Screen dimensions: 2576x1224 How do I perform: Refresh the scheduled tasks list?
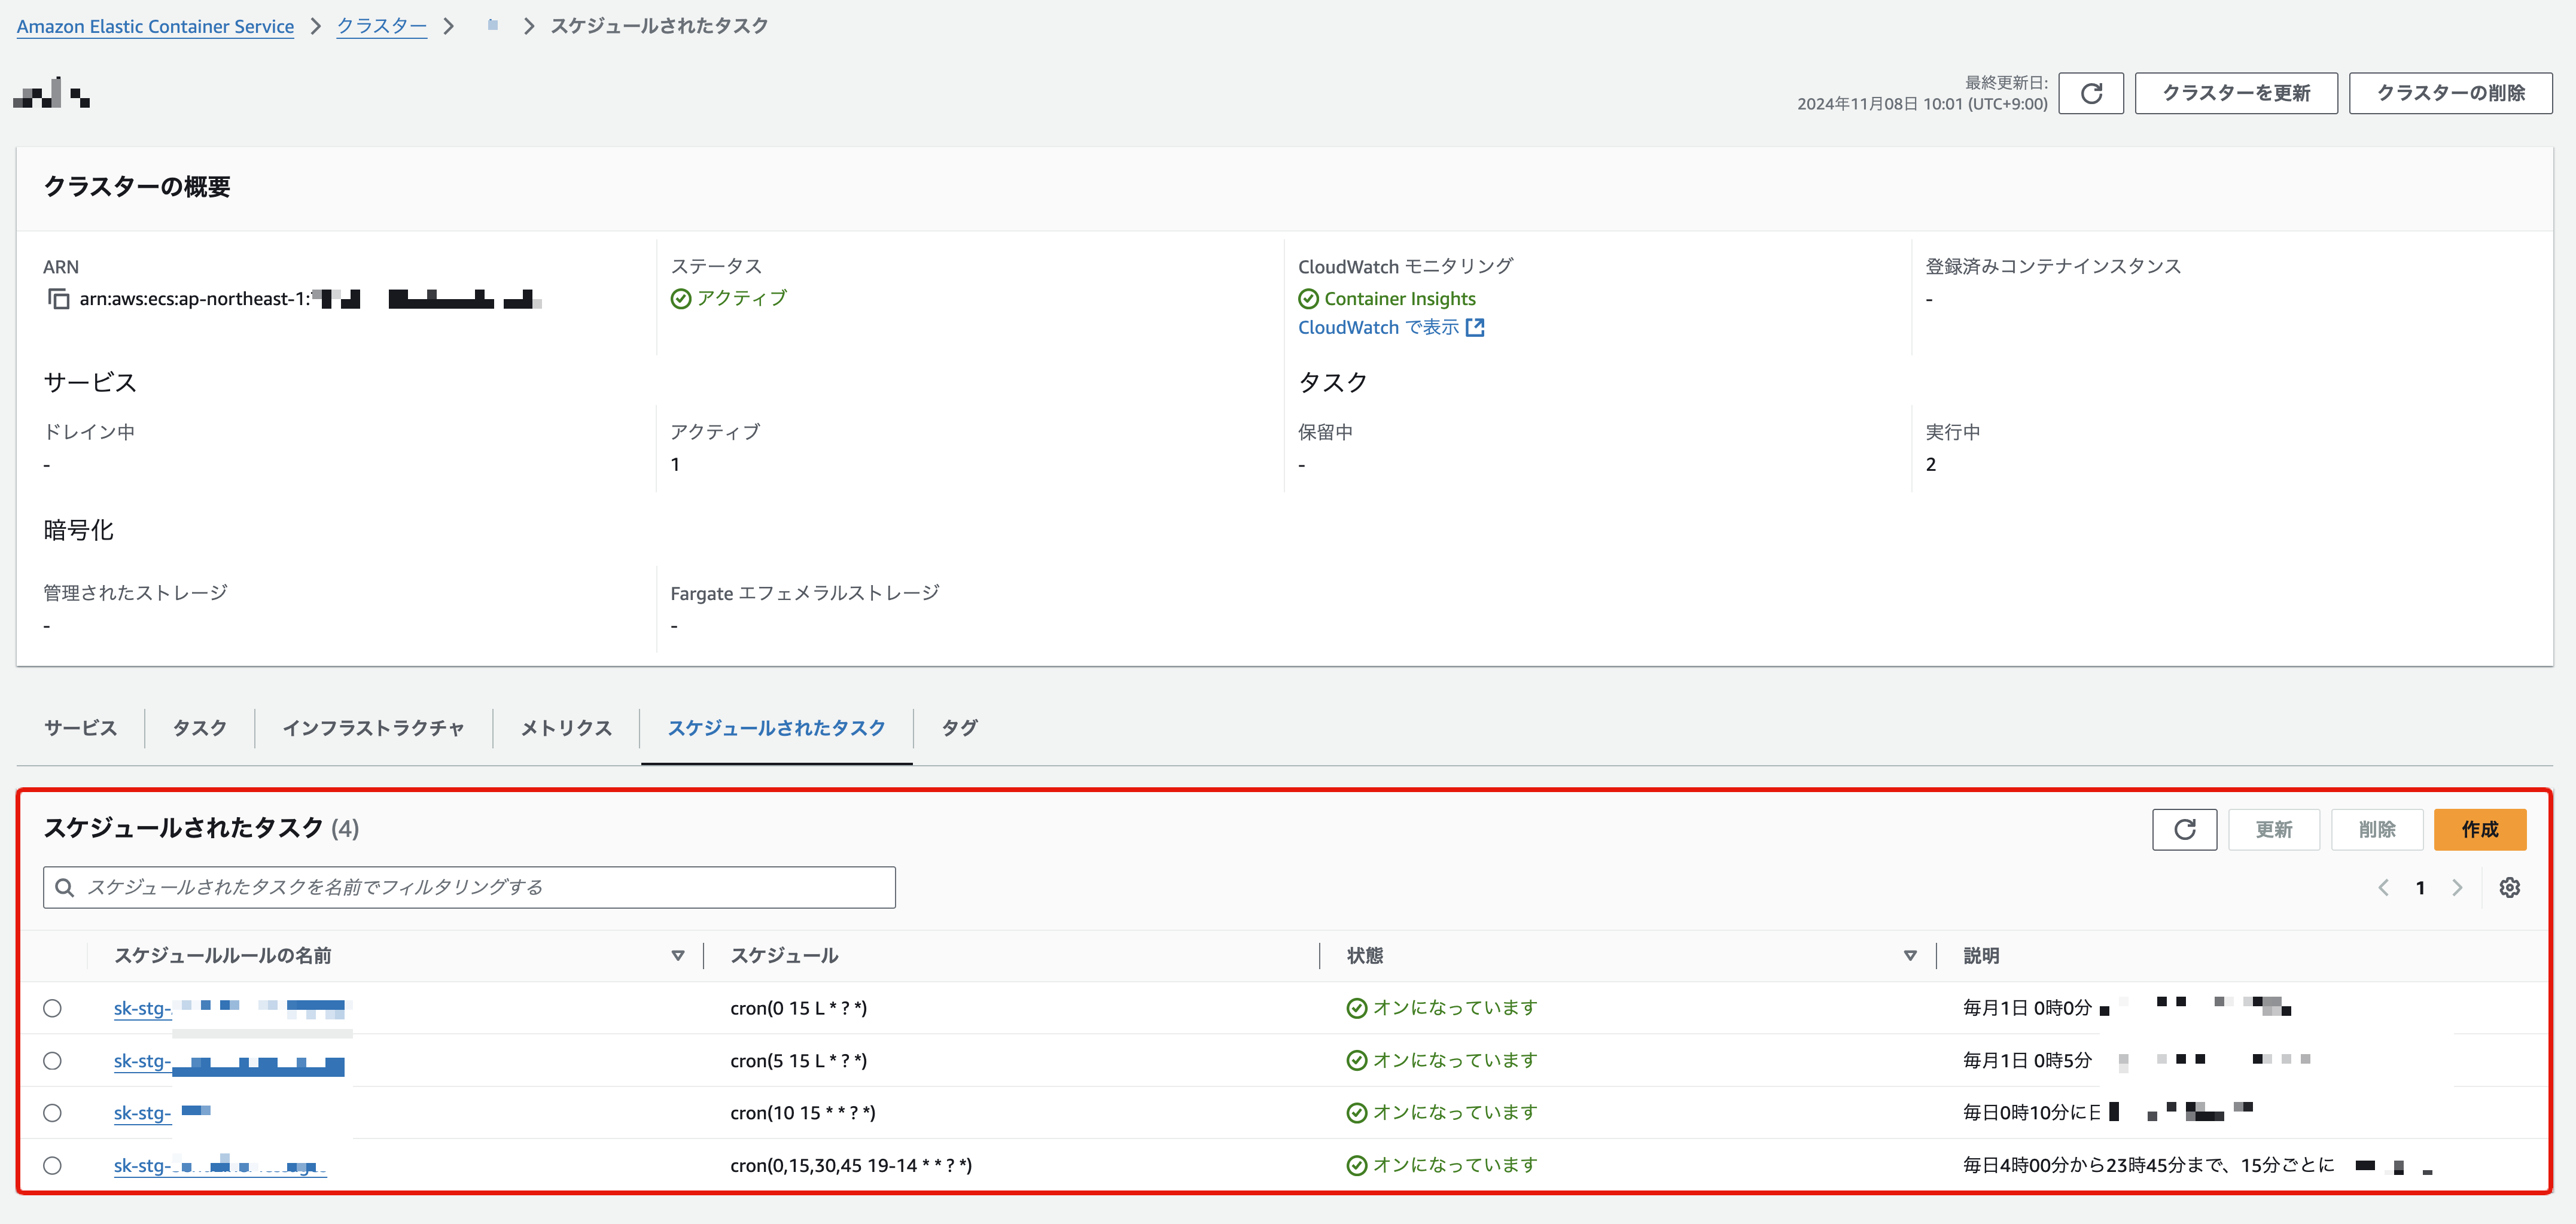pyautogui.click(x=2184, y=829)
